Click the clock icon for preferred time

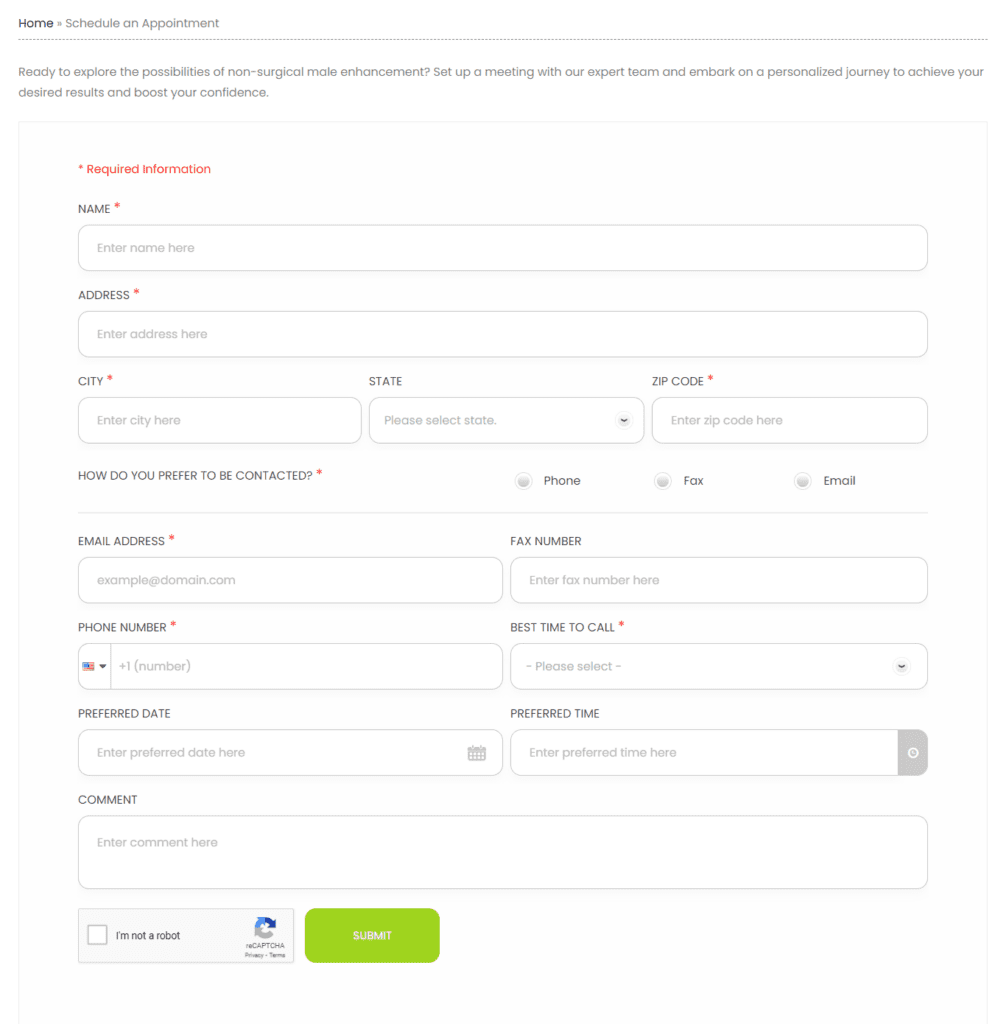click(912, 753)
